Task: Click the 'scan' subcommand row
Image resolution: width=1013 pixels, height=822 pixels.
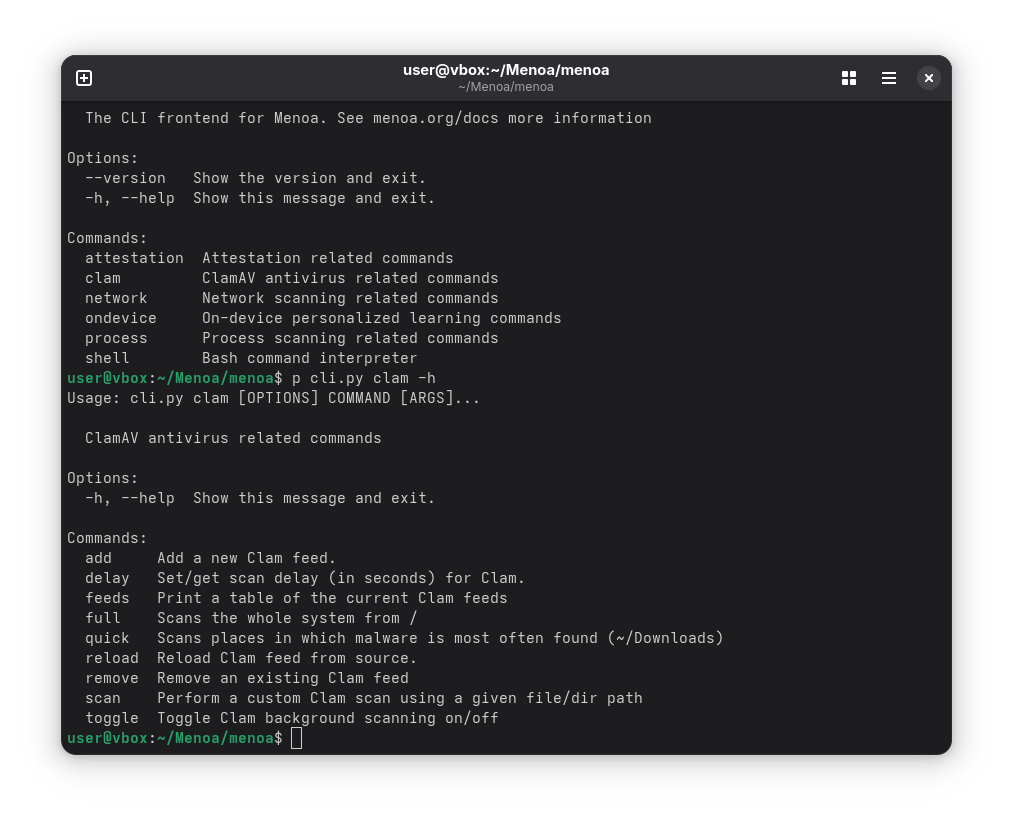Action: point(364,699)
